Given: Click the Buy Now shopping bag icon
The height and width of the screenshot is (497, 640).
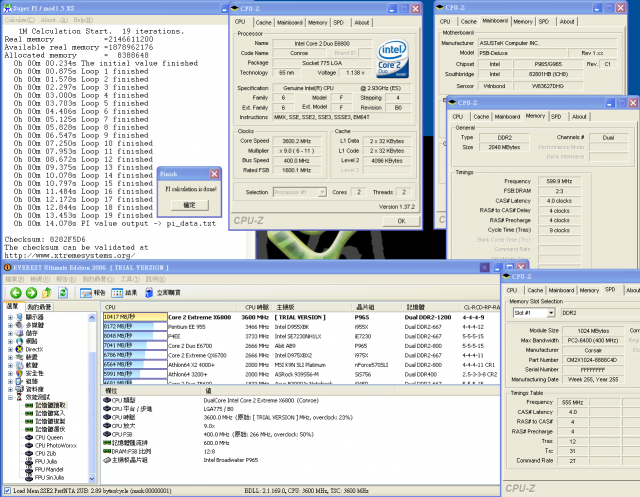Looking at the screenshot, I should click(x=149, y=292).
